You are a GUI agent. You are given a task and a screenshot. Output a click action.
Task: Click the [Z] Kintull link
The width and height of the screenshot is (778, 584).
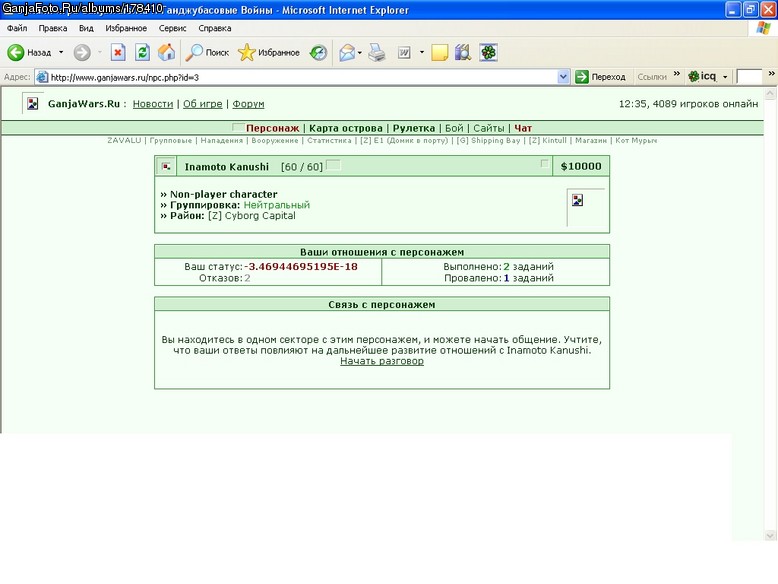click(x=547, y=140)
